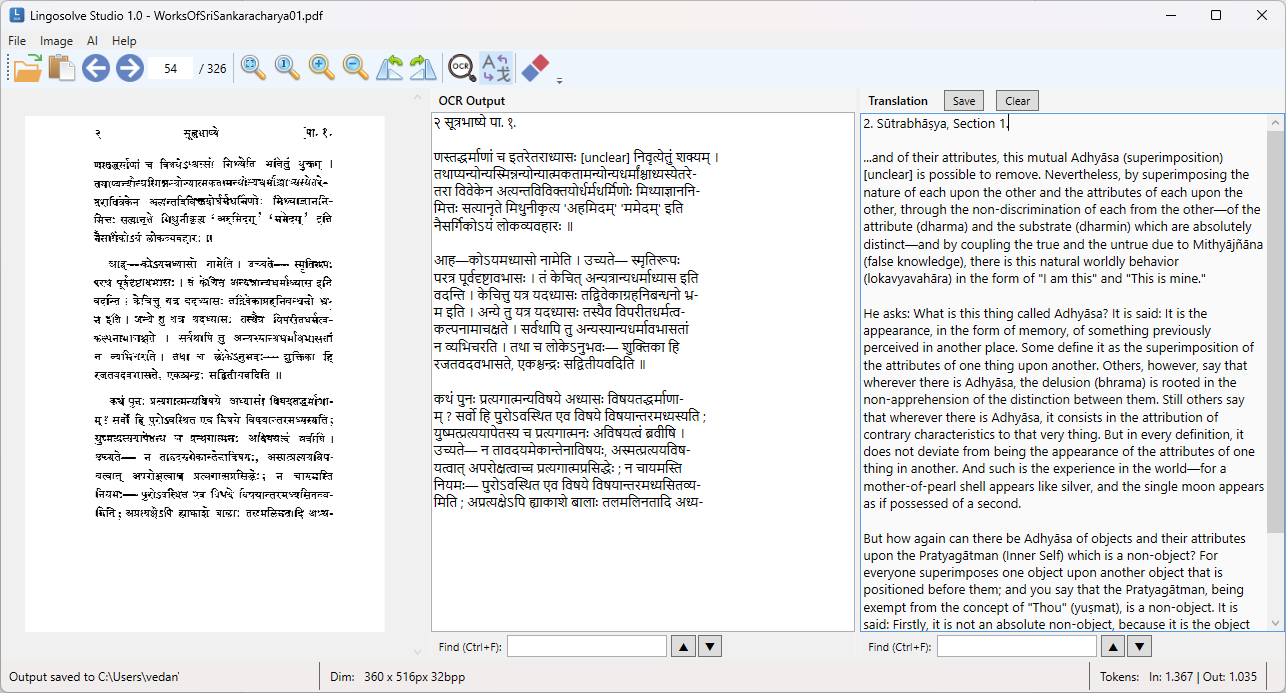Click the image panel top collapse chevron
This screenshot has height=693, width=1286.
[419, 97]
